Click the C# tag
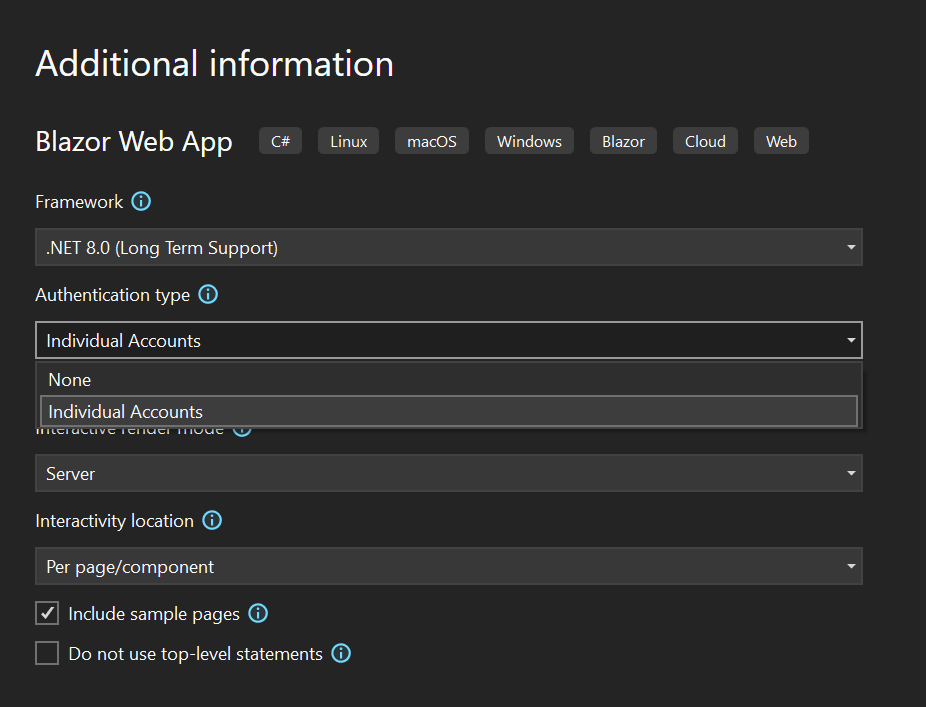 click(281, 141)
